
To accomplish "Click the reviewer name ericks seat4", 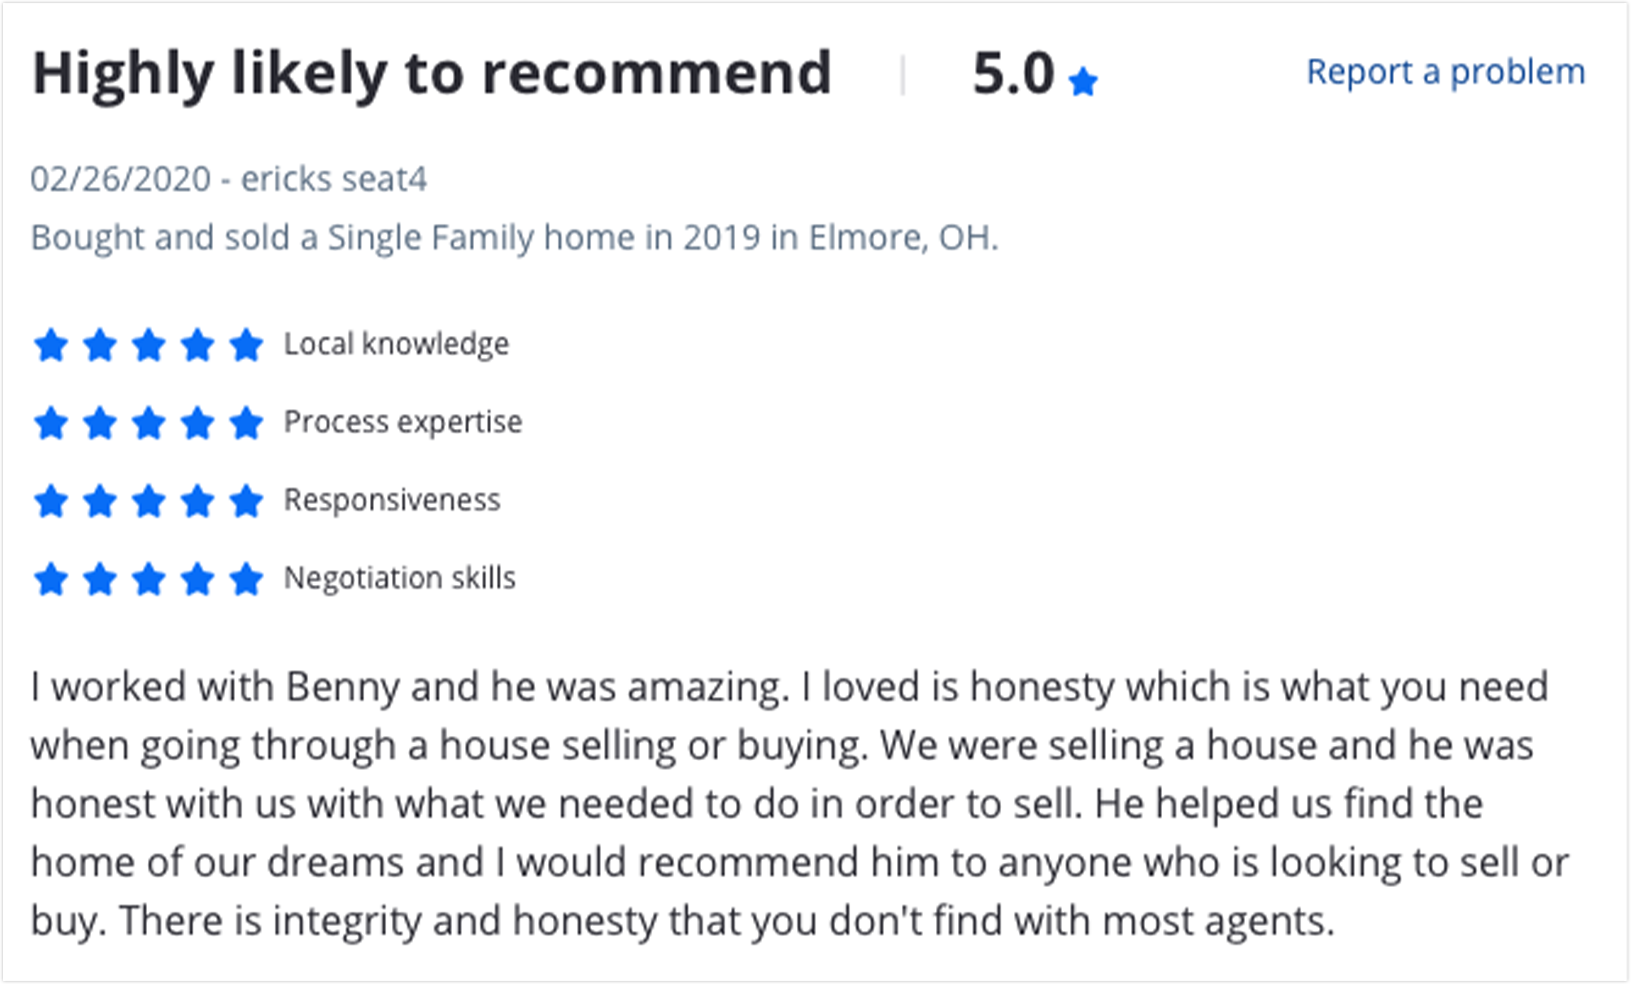I will pos(334,179).
